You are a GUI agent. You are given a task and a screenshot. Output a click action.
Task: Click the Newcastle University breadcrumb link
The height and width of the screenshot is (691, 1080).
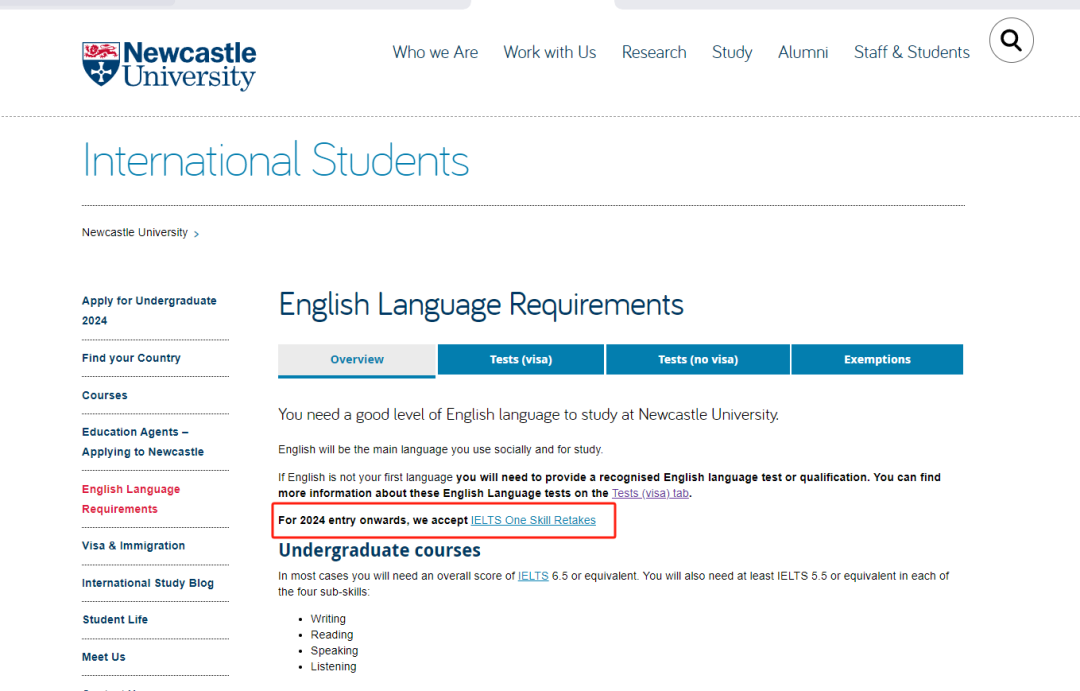pyautogui.click(x=135, y=233)
